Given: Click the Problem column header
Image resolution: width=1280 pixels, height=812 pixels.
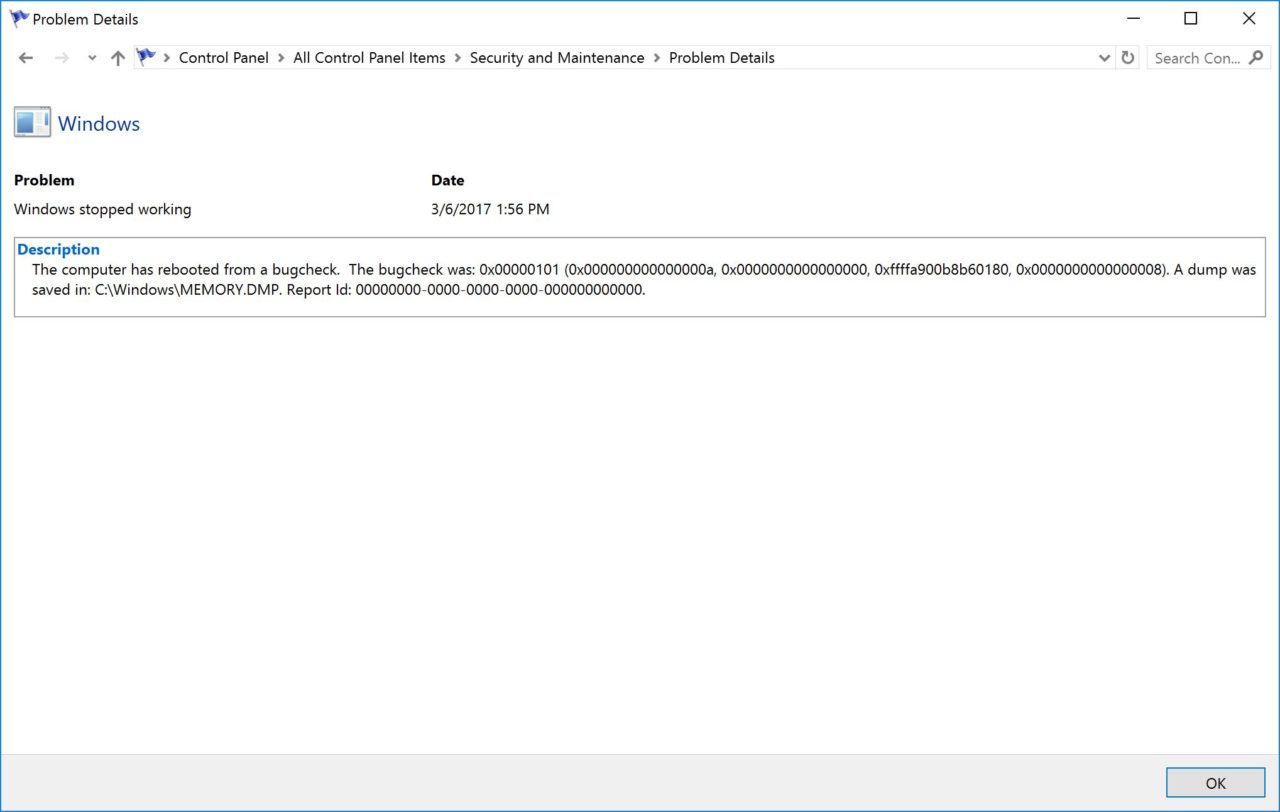Looking at the screenshot, I should click(44, 180).
